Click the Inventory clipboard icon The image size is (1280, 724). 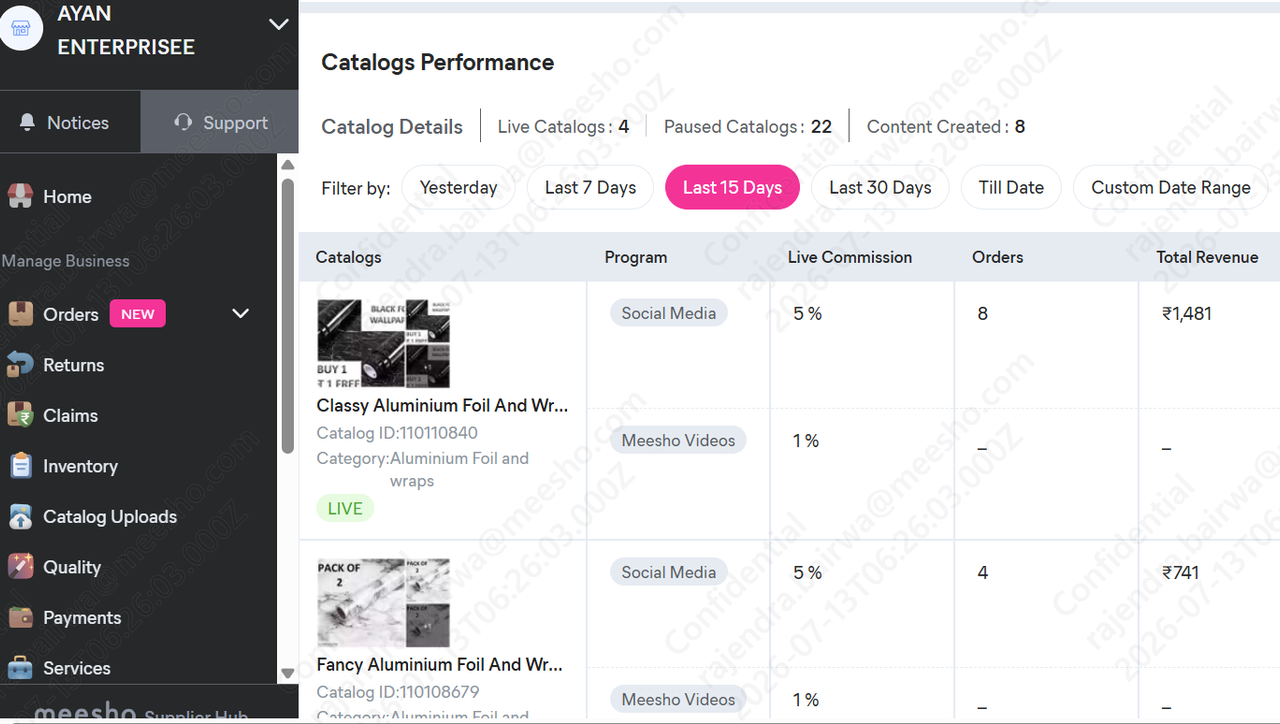coord(20,465)
